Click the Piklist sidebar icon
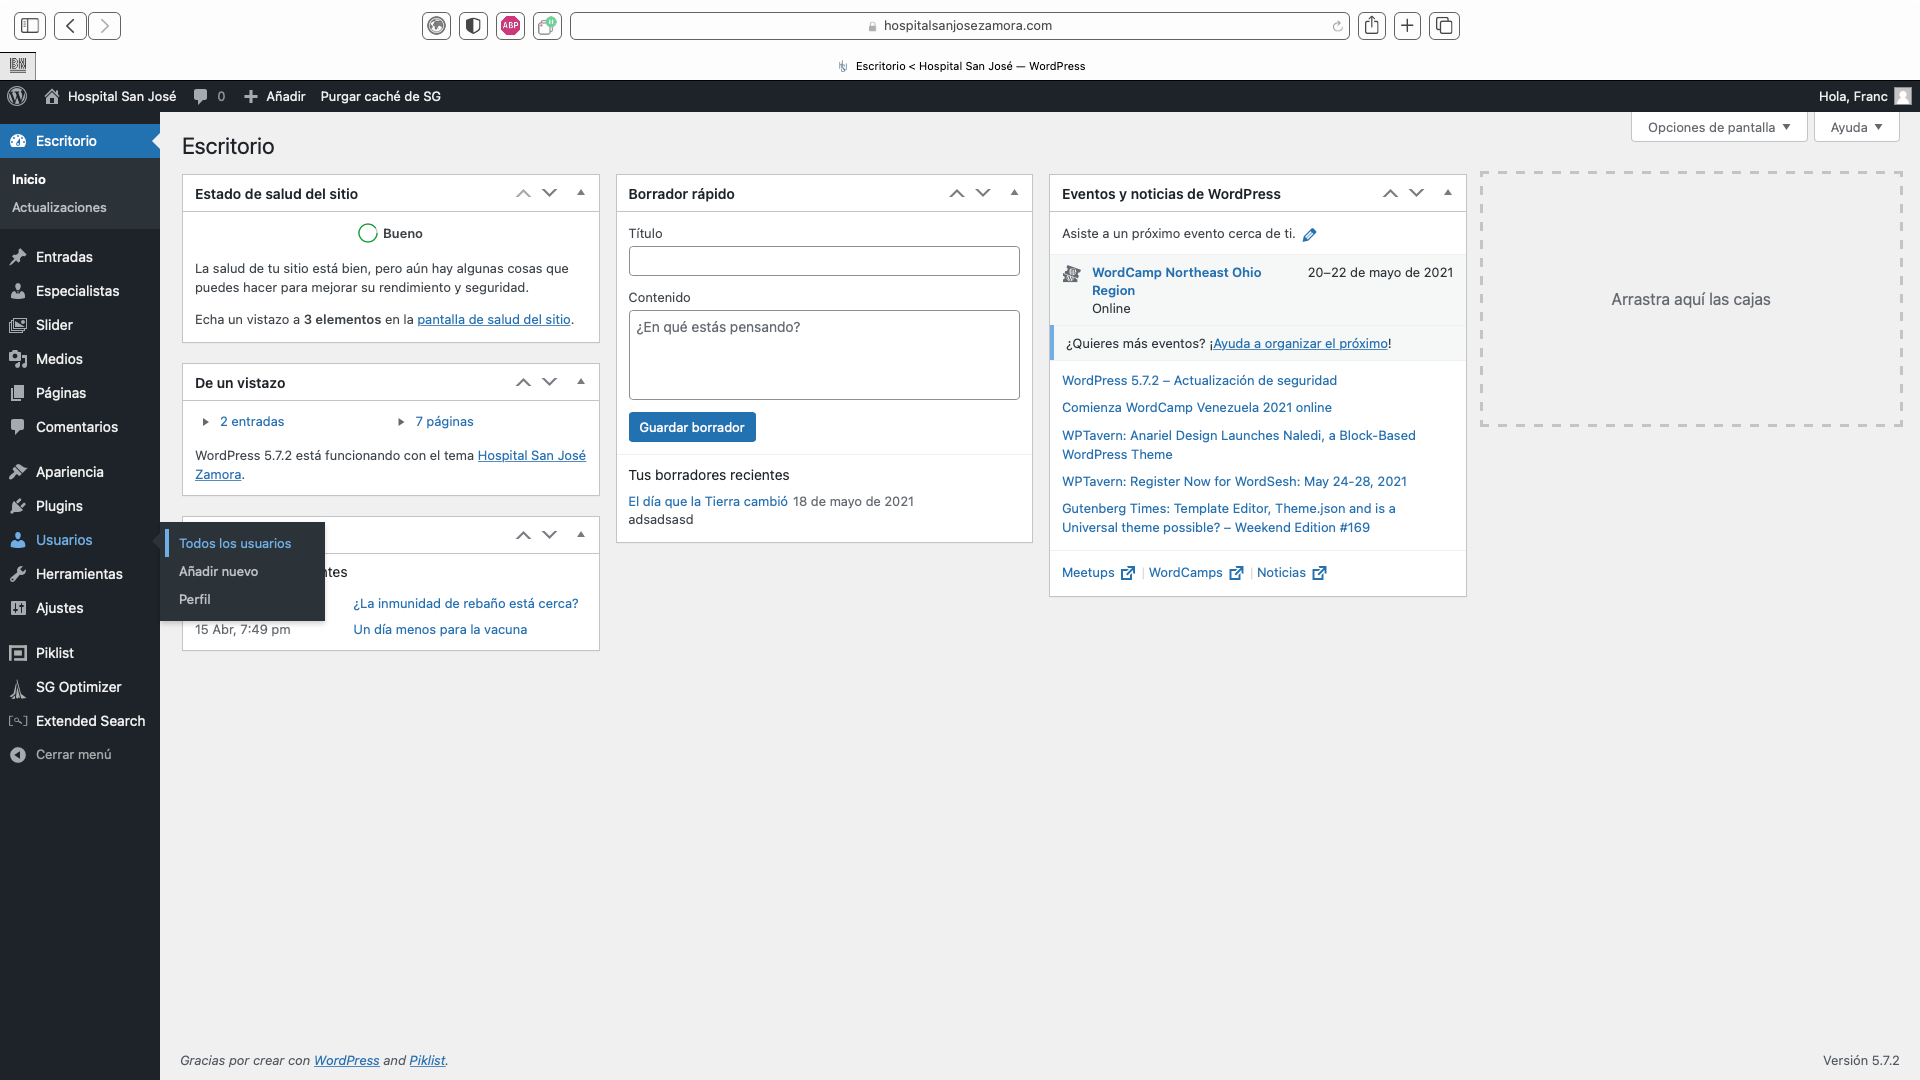The height and width of the screenshot is (1080, 1920). coord(18,653)
